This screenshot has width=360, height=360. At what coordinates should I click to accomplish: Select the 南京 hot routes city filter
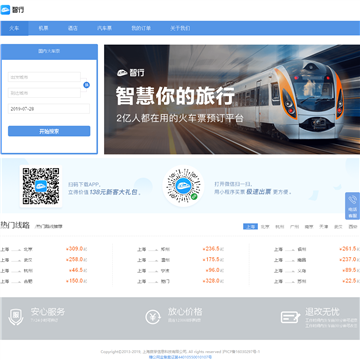tap(309, 227)
